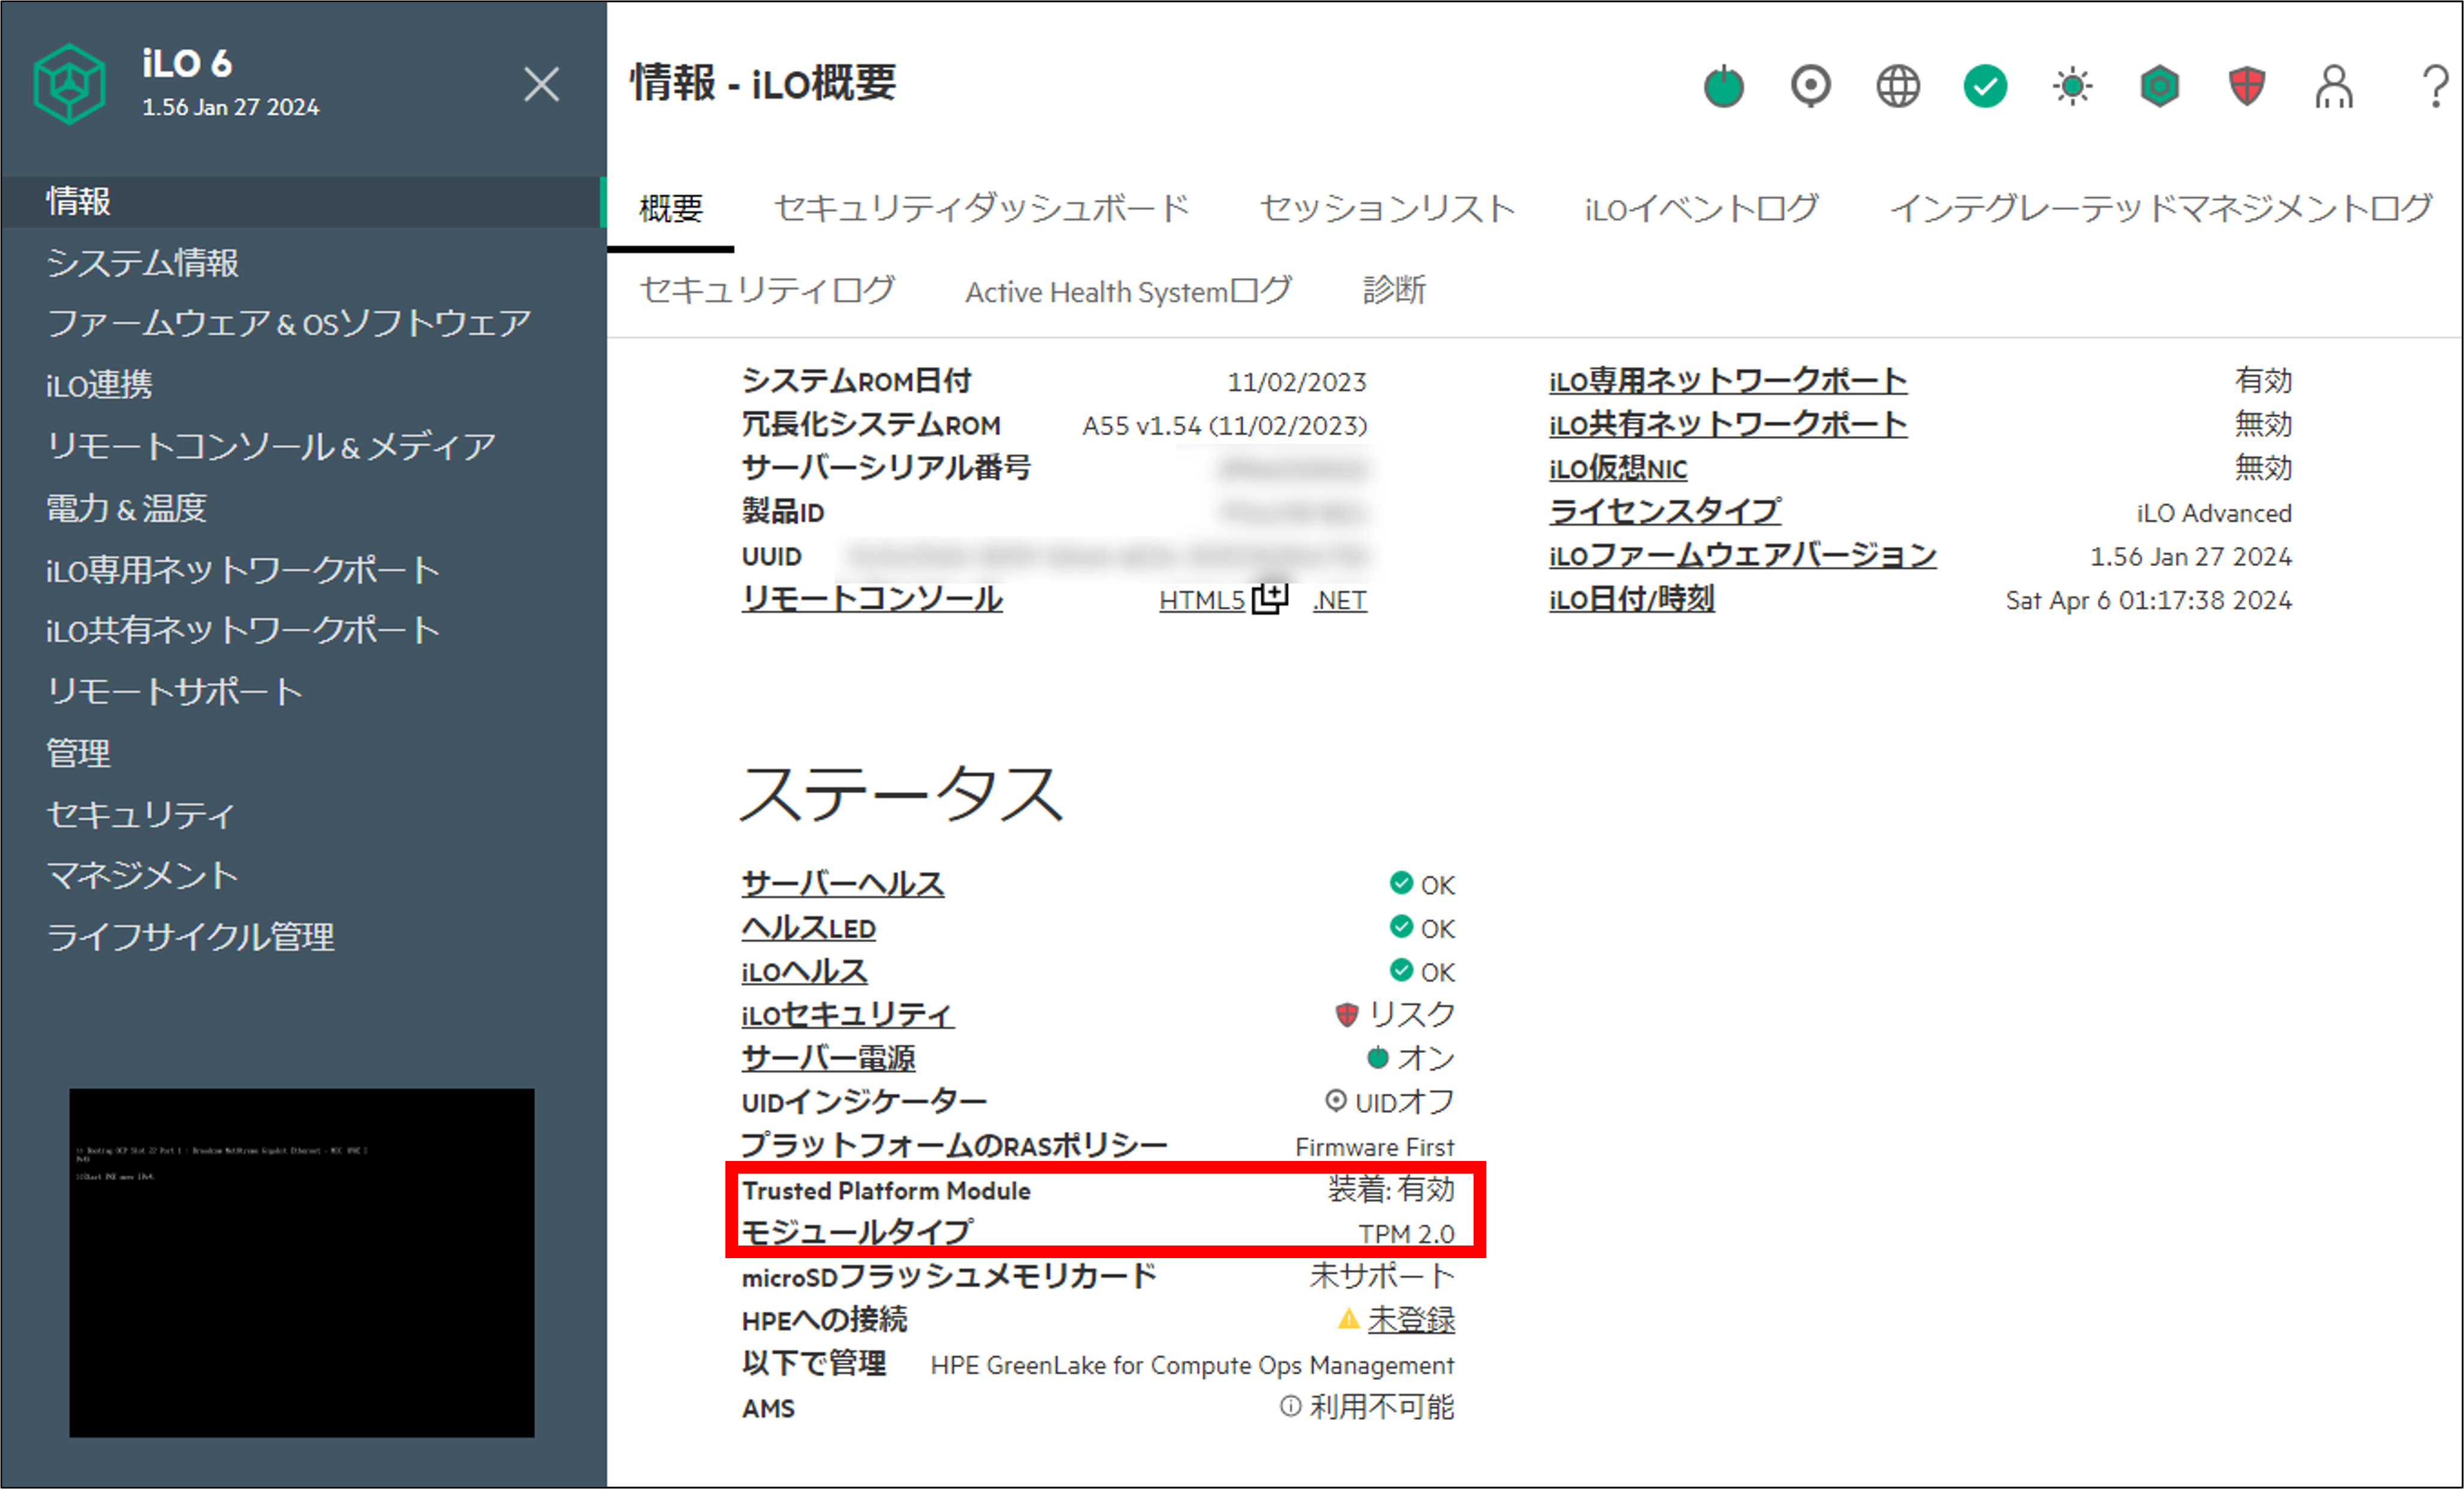This screenshot has width=2464, height=1489.
Task: Open ファームウェア＆OSソフトウェア in sidebar
Action: tap(288, 324)
